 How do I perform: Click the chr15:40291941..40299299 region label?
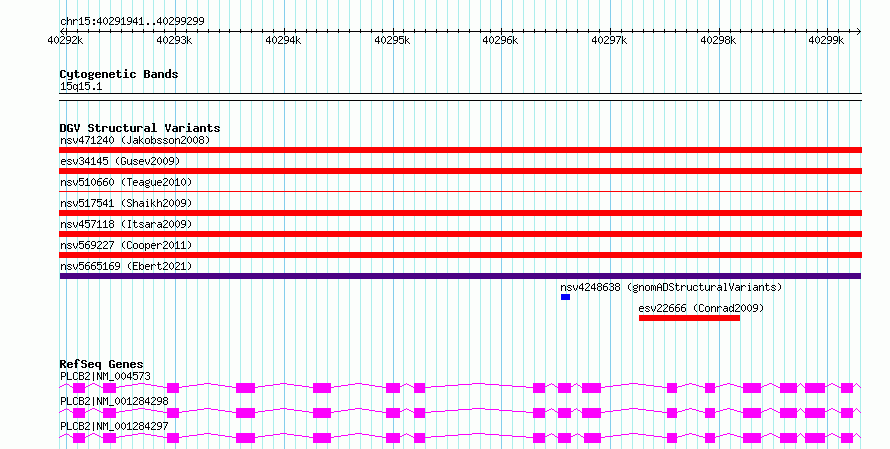pos(132,22)
